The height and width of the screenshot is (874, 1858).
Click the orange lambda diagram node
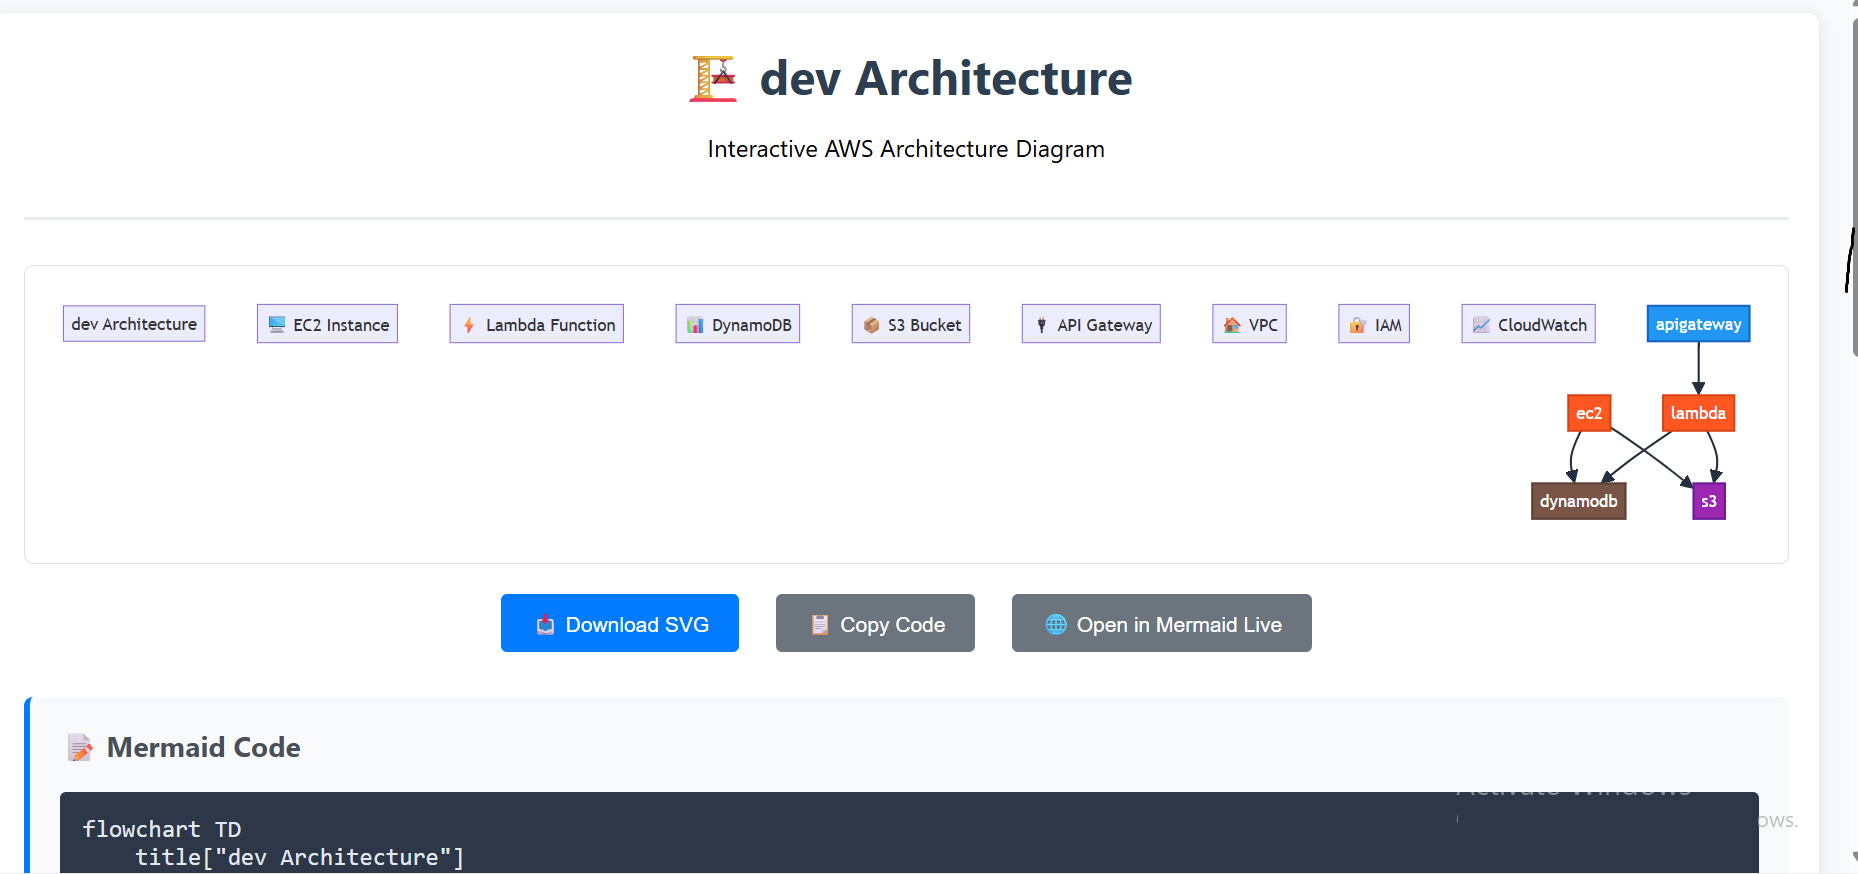point(1698,413)
